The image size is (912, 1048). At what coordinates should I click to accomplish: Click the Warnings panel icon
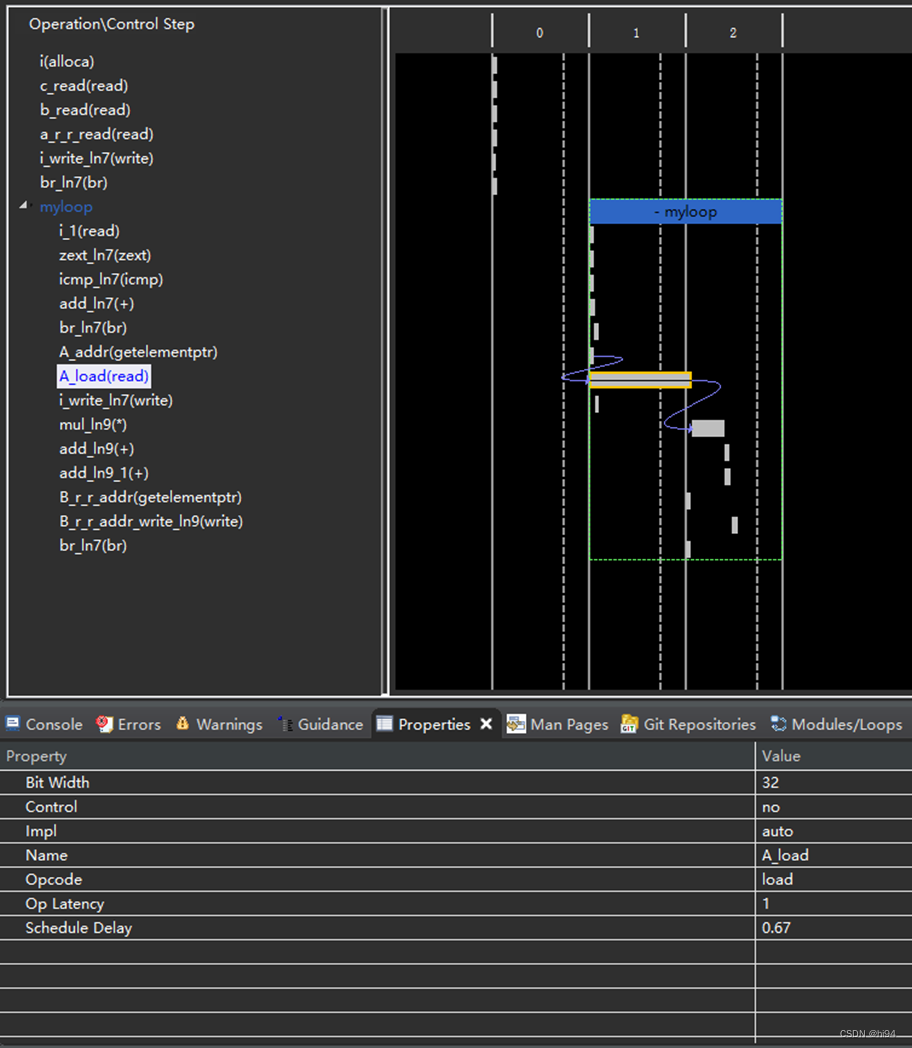click(184, 724)
